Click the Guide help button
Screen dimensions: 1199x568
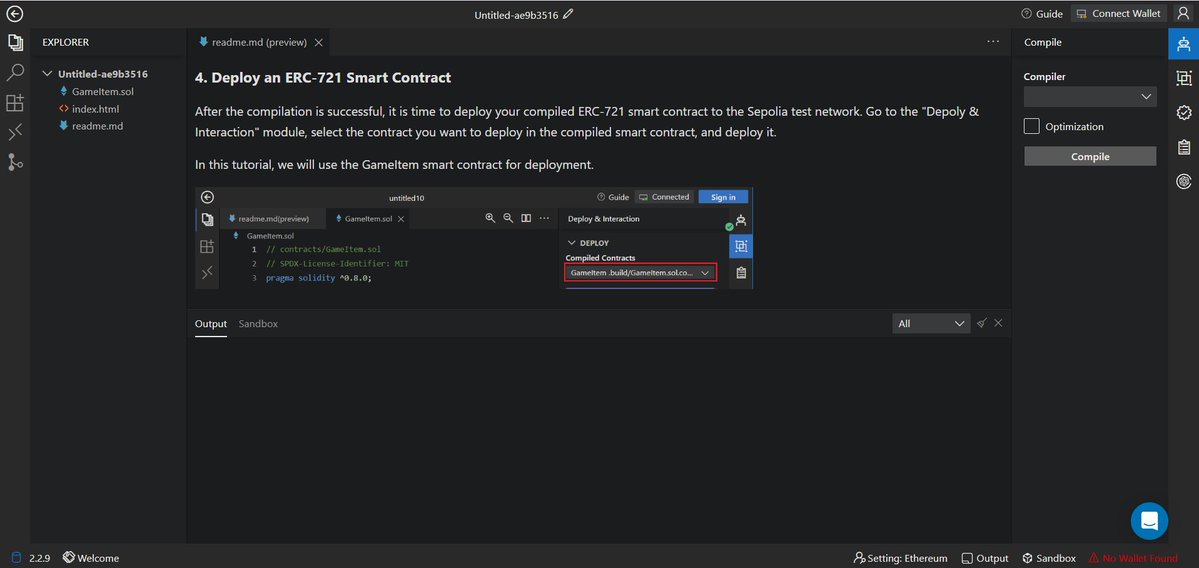1041,14
